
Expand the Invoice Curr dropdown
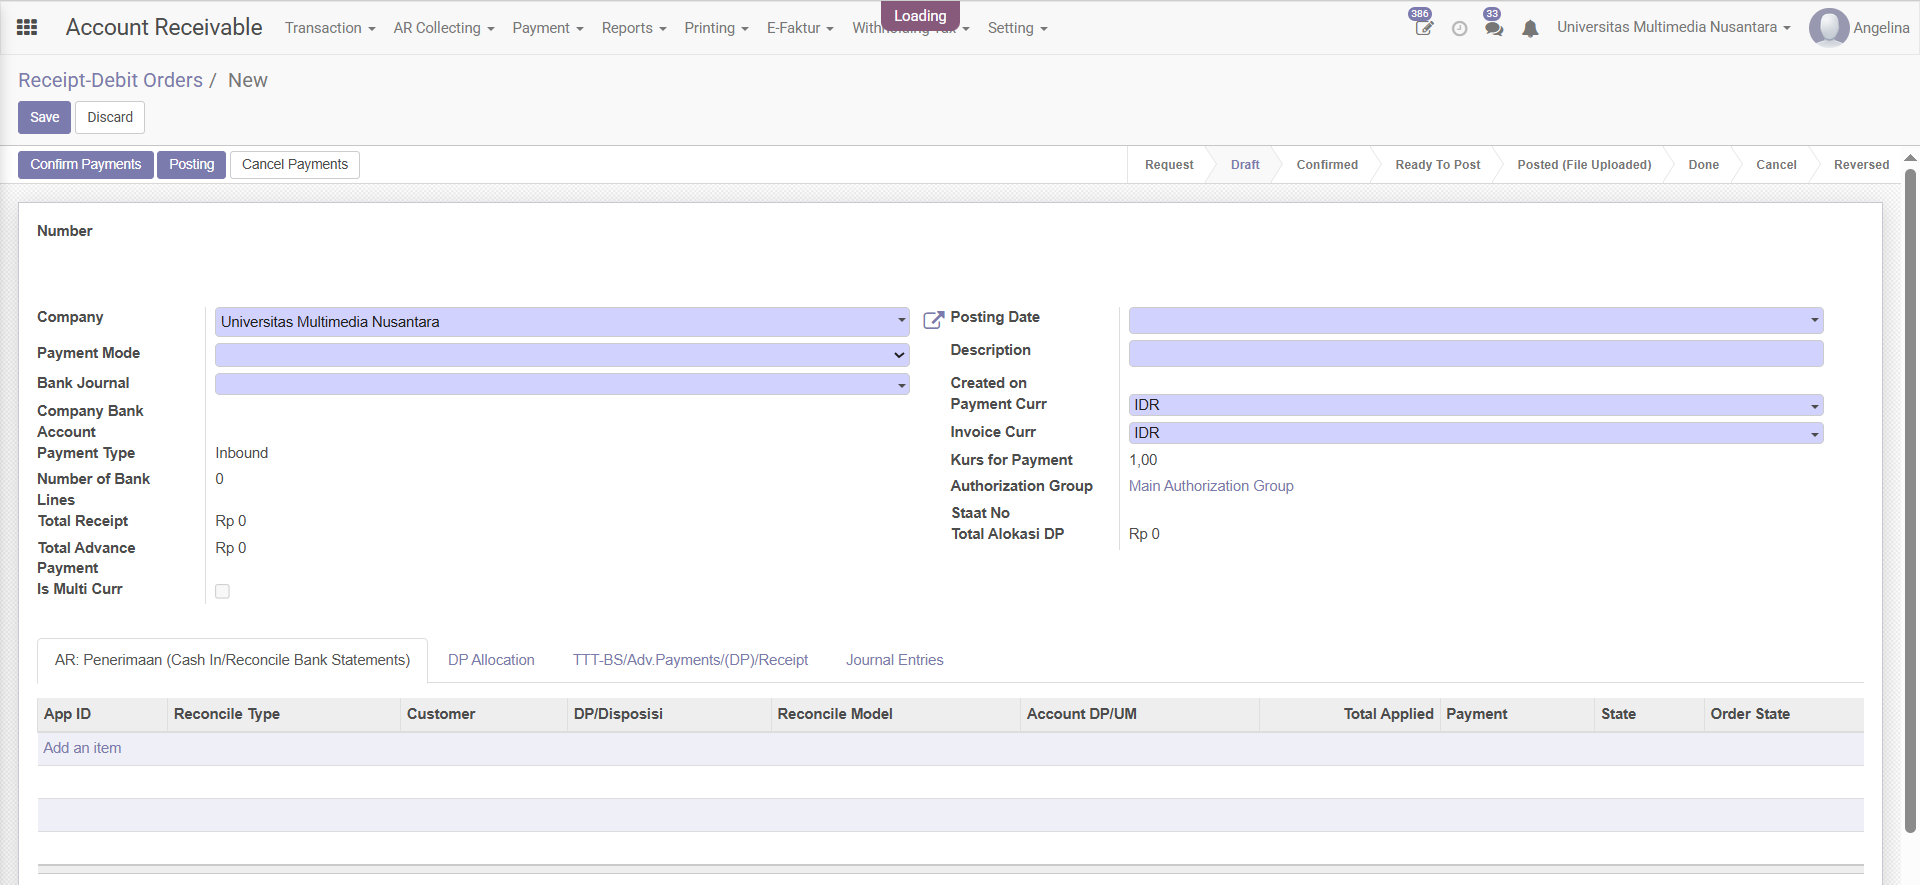pyautogui.click(x=1475, y=433)
